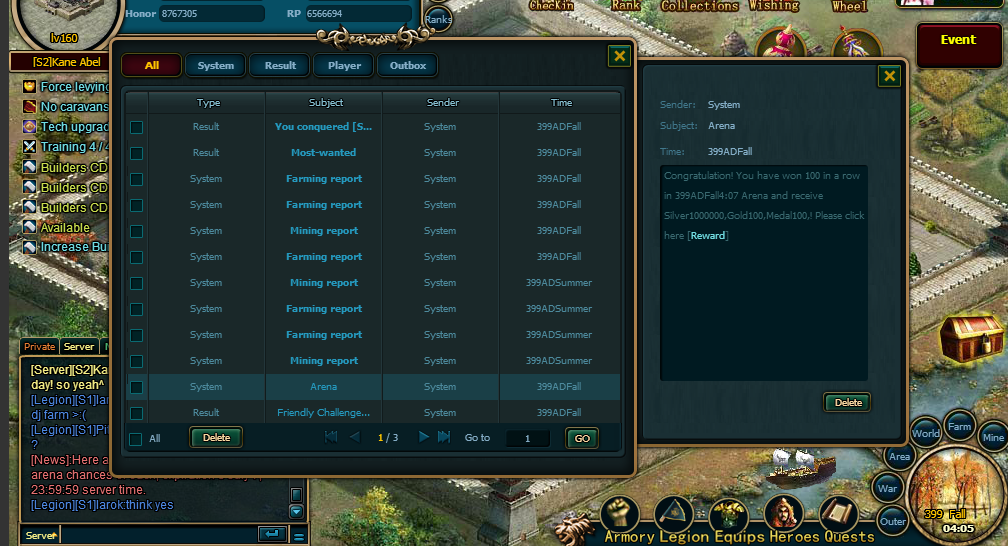The width and height of the screenshot is (1008, 546).
Task: Open the Heroes portrait icon
Action: tap(784, 513)
